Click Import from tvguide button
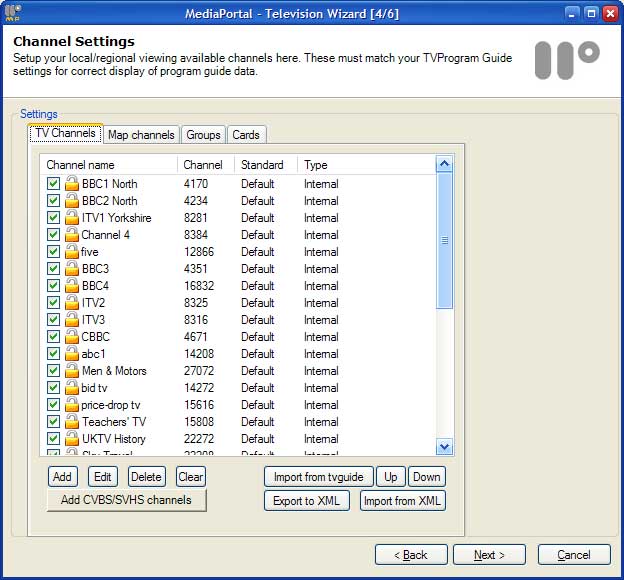 tap(319, 476)
